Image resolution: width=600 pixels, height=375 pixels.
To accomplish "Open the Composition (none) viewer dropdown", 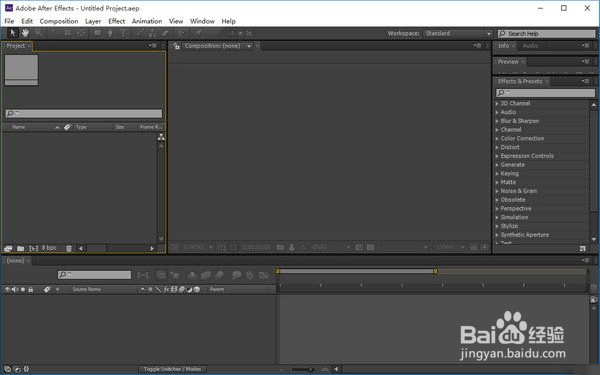I will point(249,46).
